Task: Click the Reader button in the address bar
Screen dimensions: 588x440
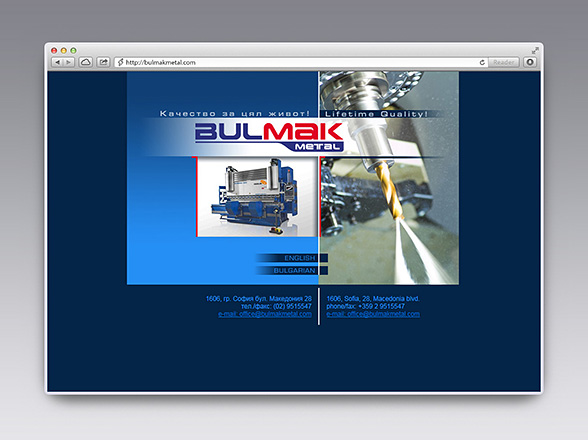Action: pyautogui.click(x=504, y=62)
